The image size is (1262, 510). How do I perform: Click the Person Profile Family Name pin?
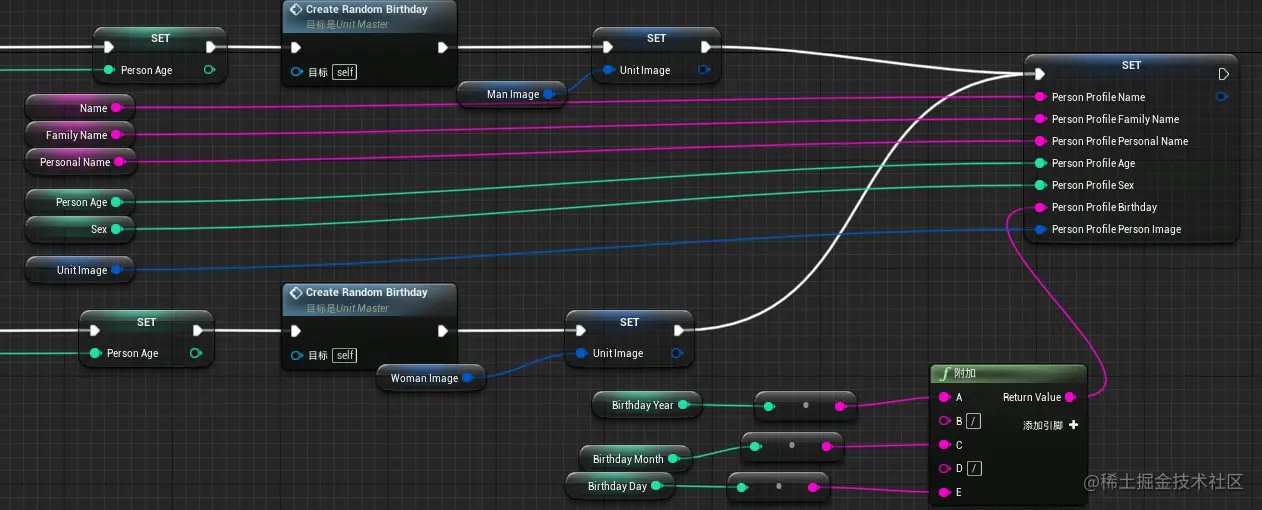pos(1041,119)
